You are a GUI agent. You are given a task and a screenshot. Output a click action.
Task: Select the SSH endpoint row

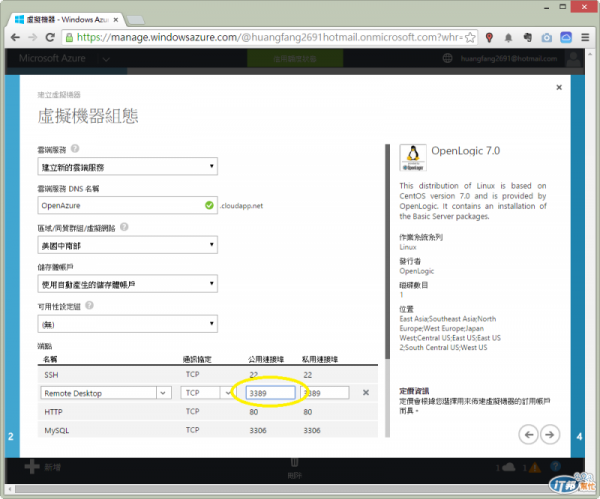[208, 375]
